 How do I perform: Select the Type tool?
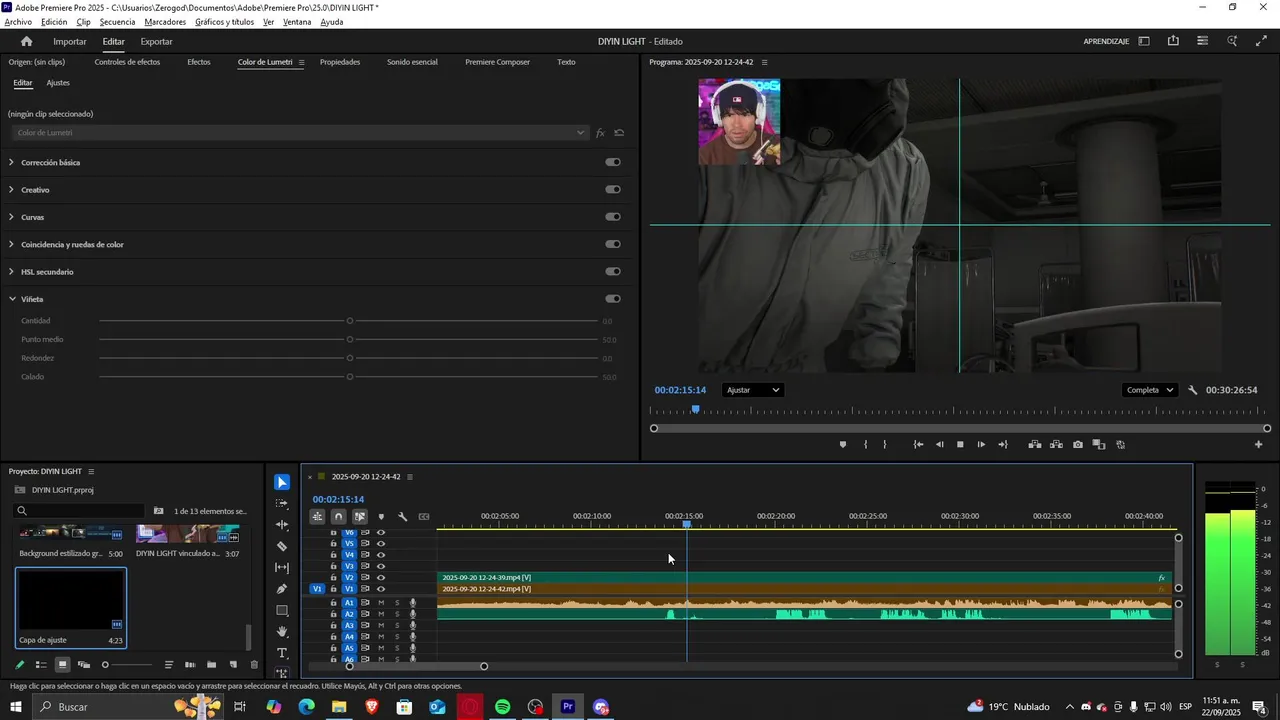282,653
